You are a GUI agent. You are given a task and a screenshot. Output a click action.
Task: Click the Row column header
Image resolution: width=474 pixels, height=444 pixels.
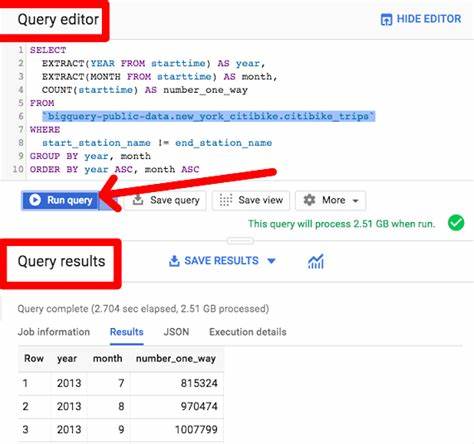pos(34,359)
